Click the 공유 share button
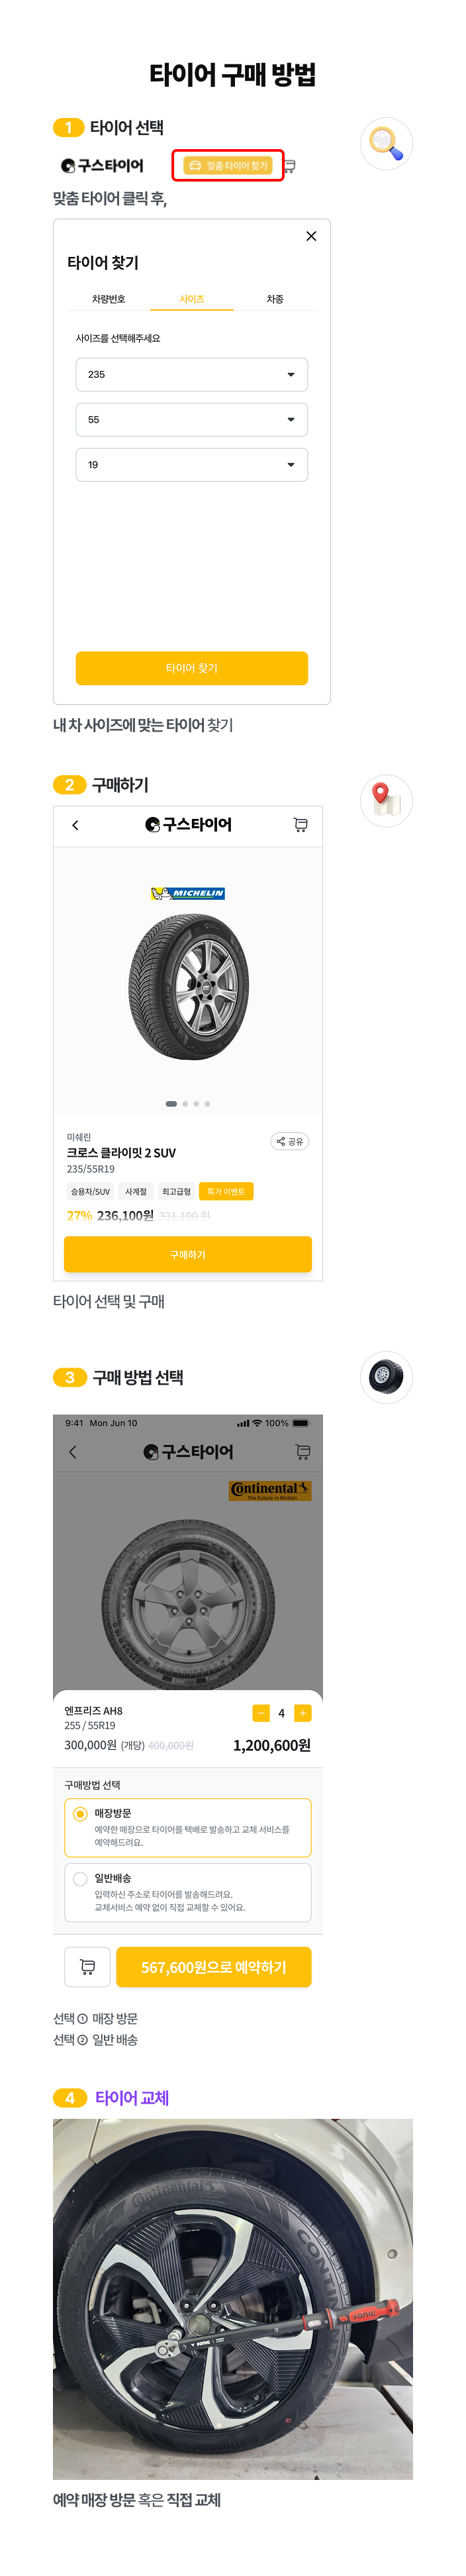466x2576 pixels. coord(289,1141)
